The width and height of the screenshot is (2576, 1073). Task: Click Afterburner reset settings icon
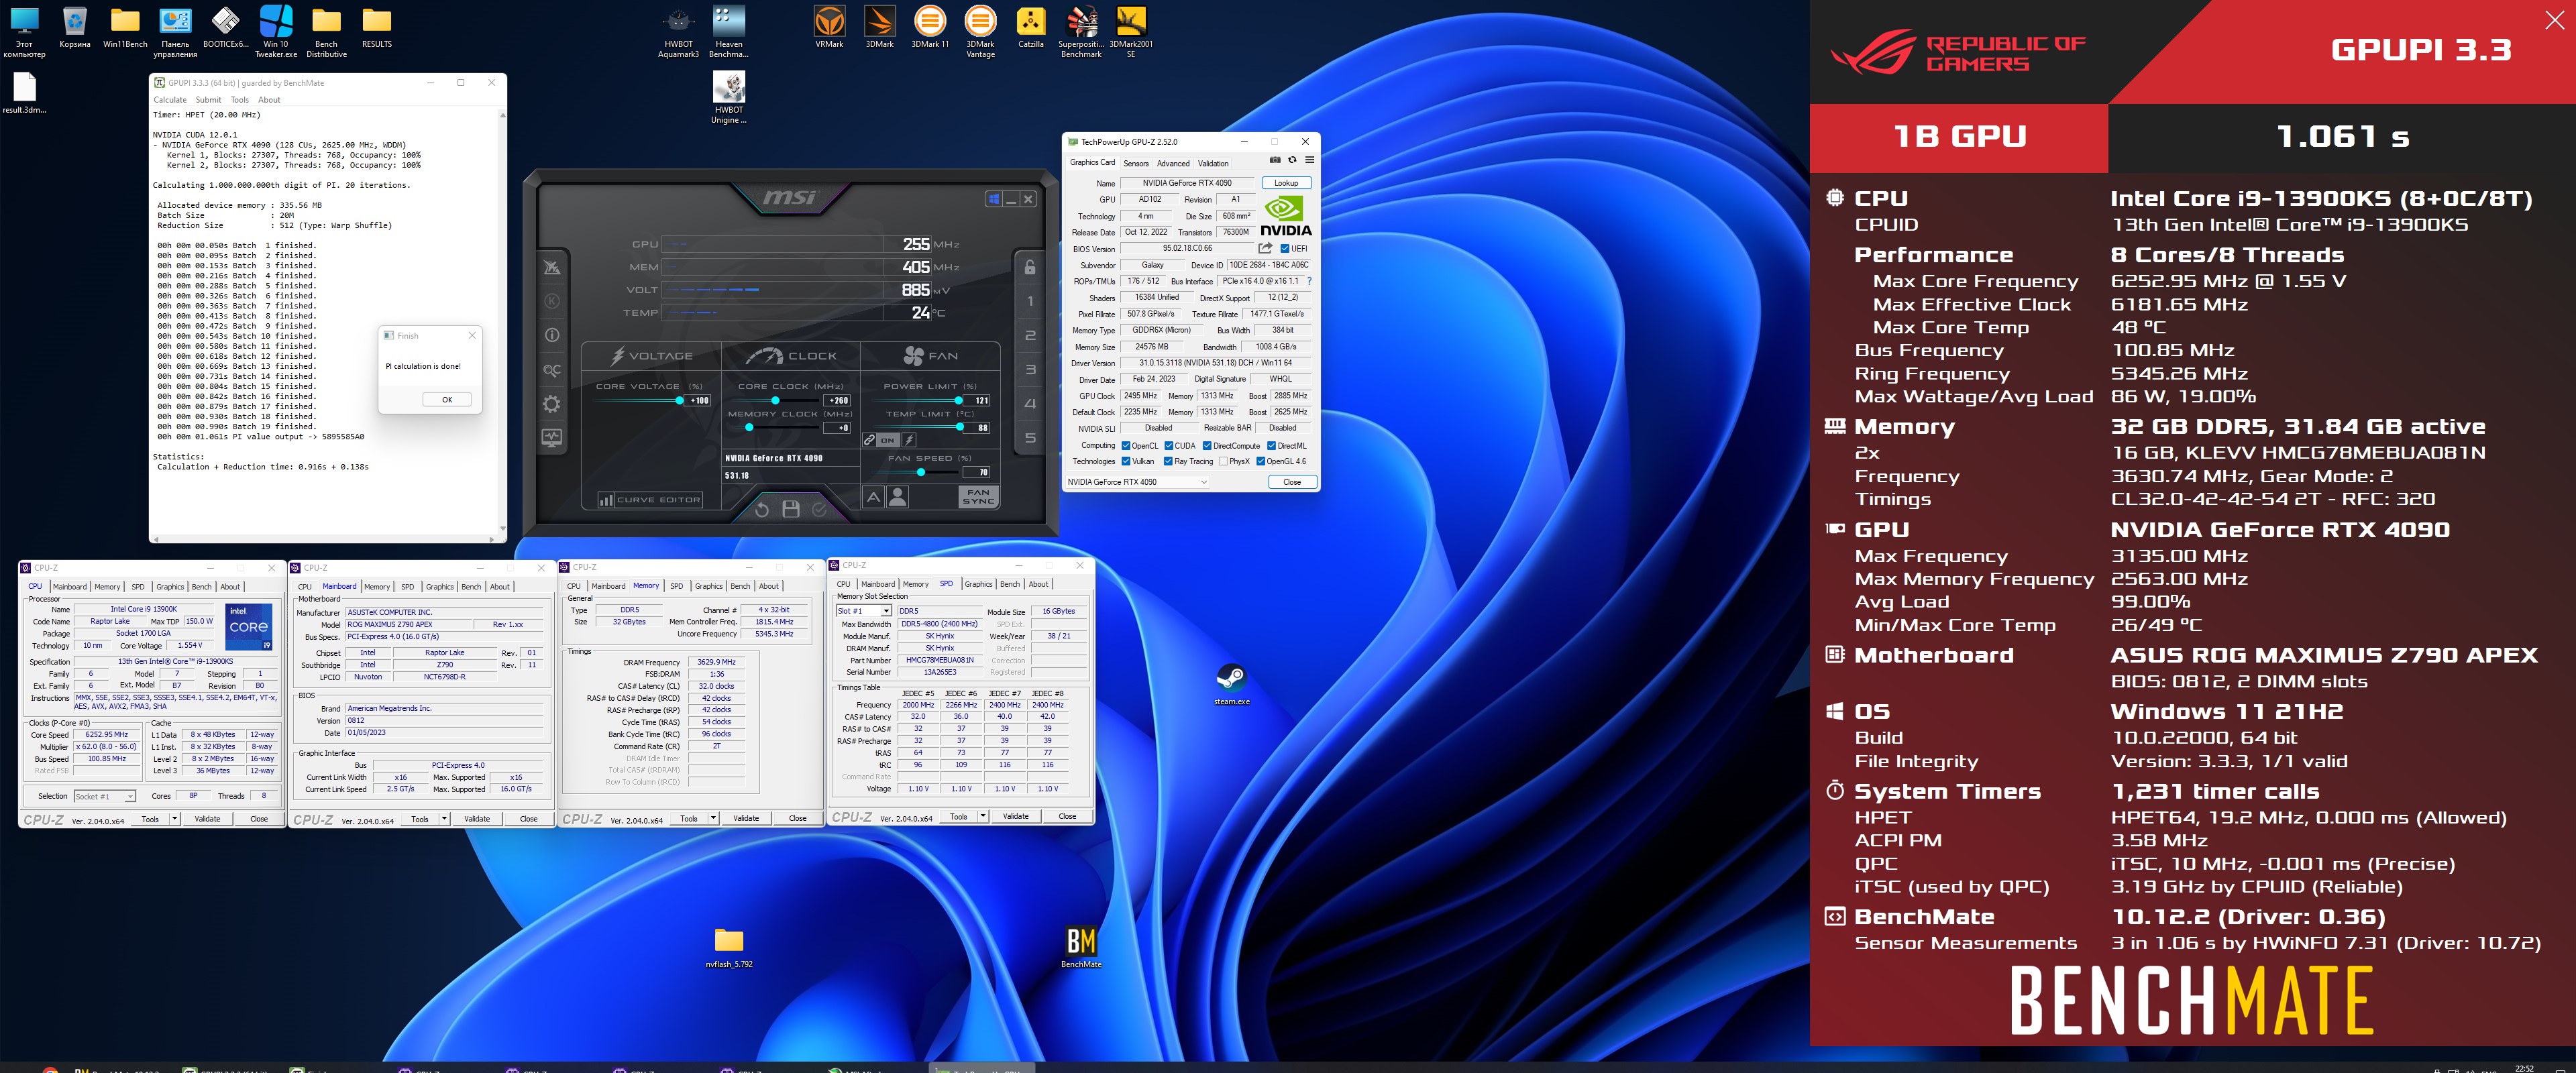point(761,510)
